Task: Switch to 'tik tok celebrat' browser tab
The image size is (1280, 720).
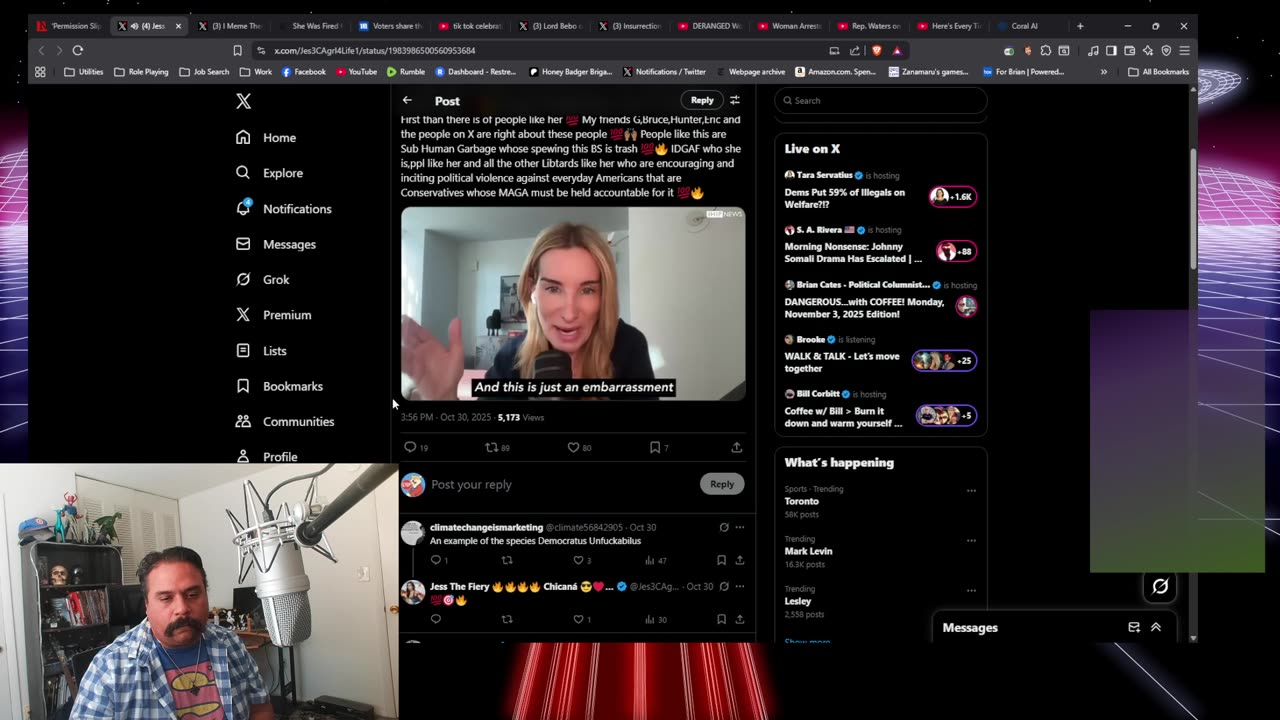Action: click(x=470, y=26)
